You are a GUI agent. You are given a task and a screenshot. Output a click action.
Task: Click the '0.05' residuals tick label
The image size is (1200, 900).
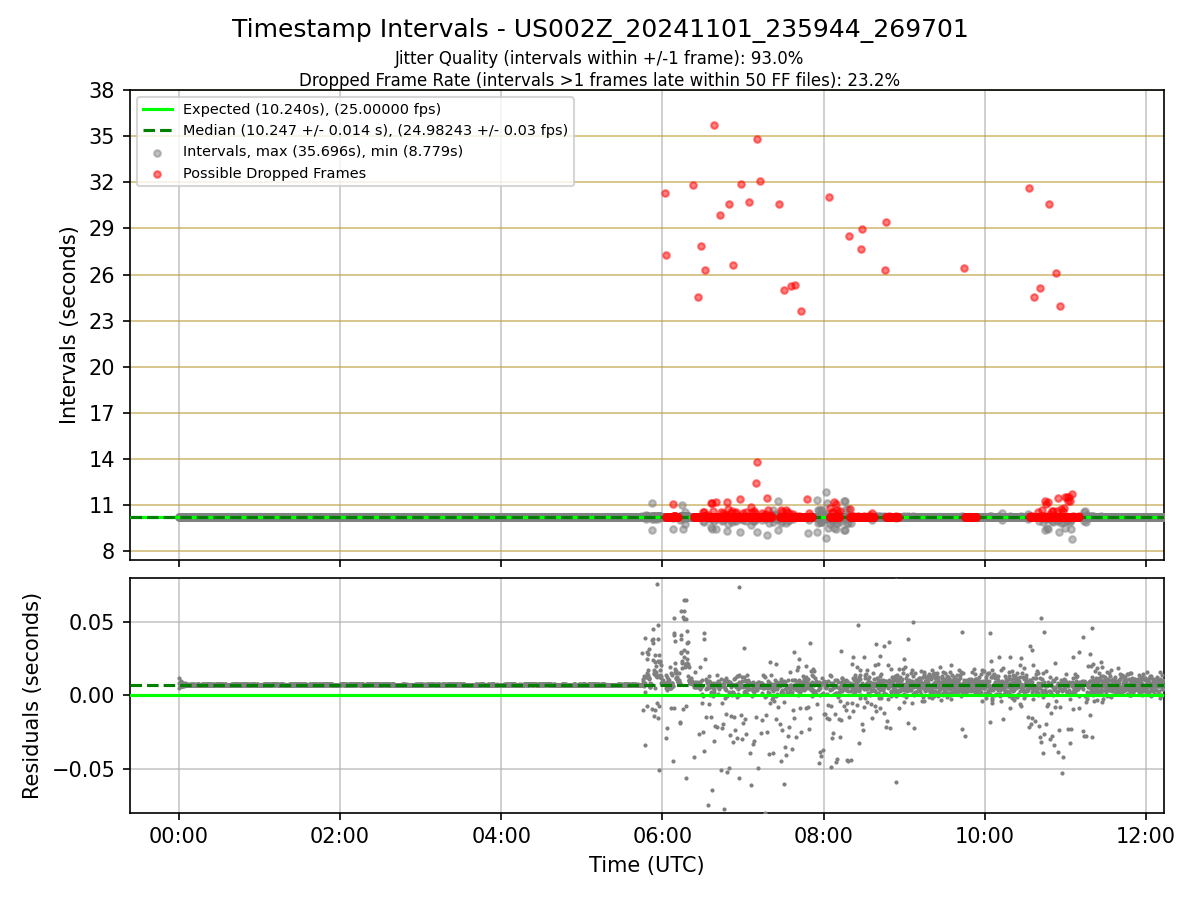(x=94, y=622)
